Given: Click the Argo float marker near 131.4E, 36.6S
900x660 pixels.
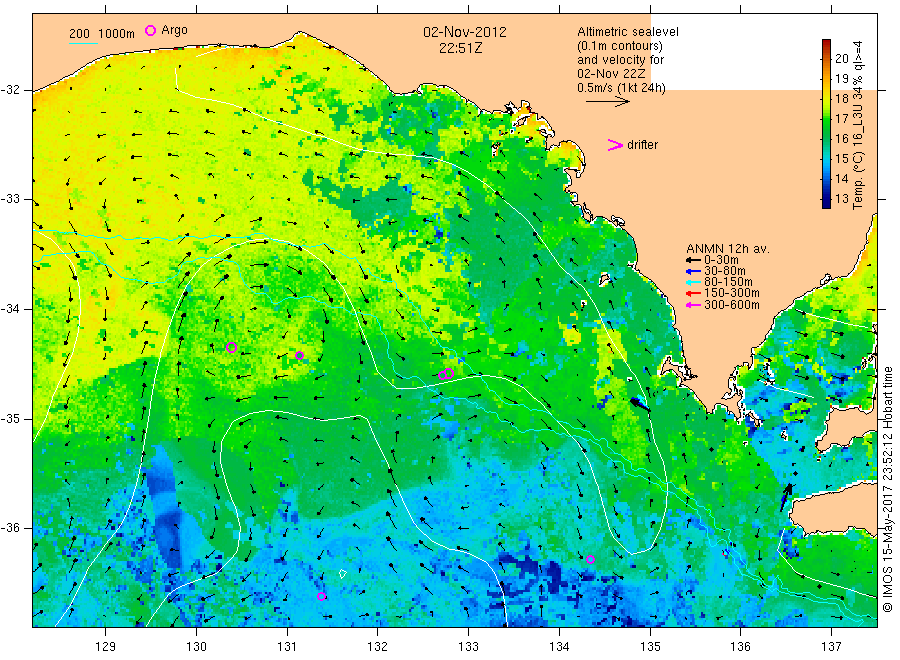Looking at the screenshot, I should [321, 597].
